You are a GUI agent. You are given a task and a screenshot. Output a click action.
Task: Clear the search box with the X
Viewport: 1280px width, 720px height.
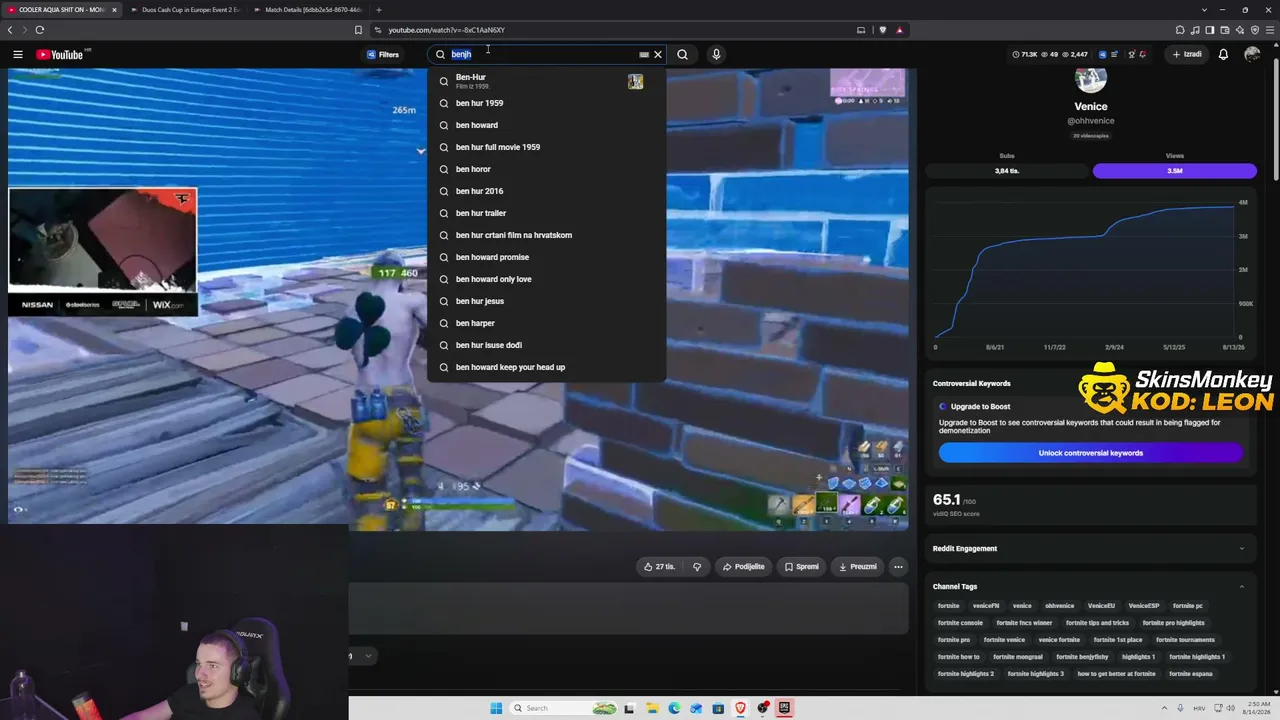point(658,54)
